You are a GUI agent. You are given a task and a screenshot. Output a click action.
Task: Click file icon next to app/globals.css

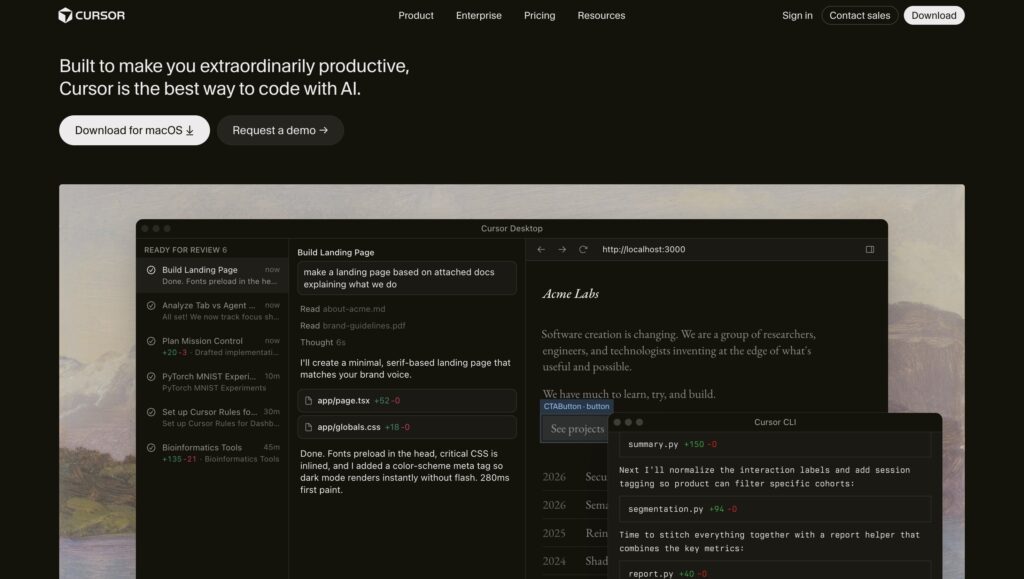(308, 427)
